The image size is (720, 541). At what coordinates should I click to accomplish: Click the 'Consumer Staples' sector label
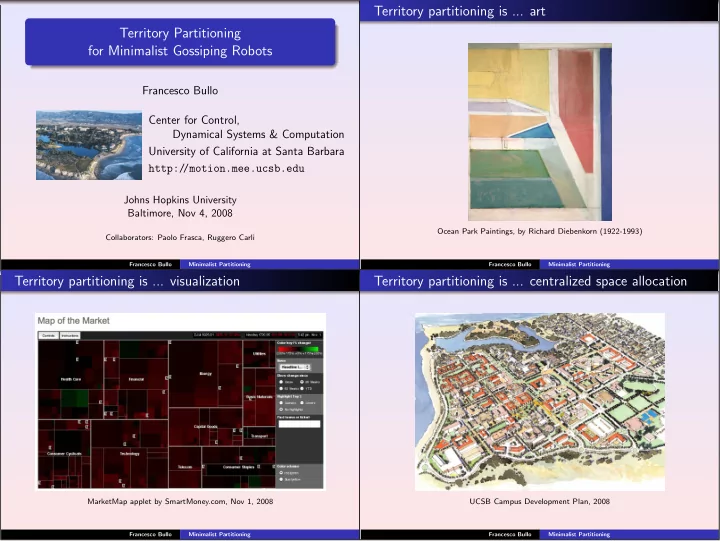(x=239, y=467)
